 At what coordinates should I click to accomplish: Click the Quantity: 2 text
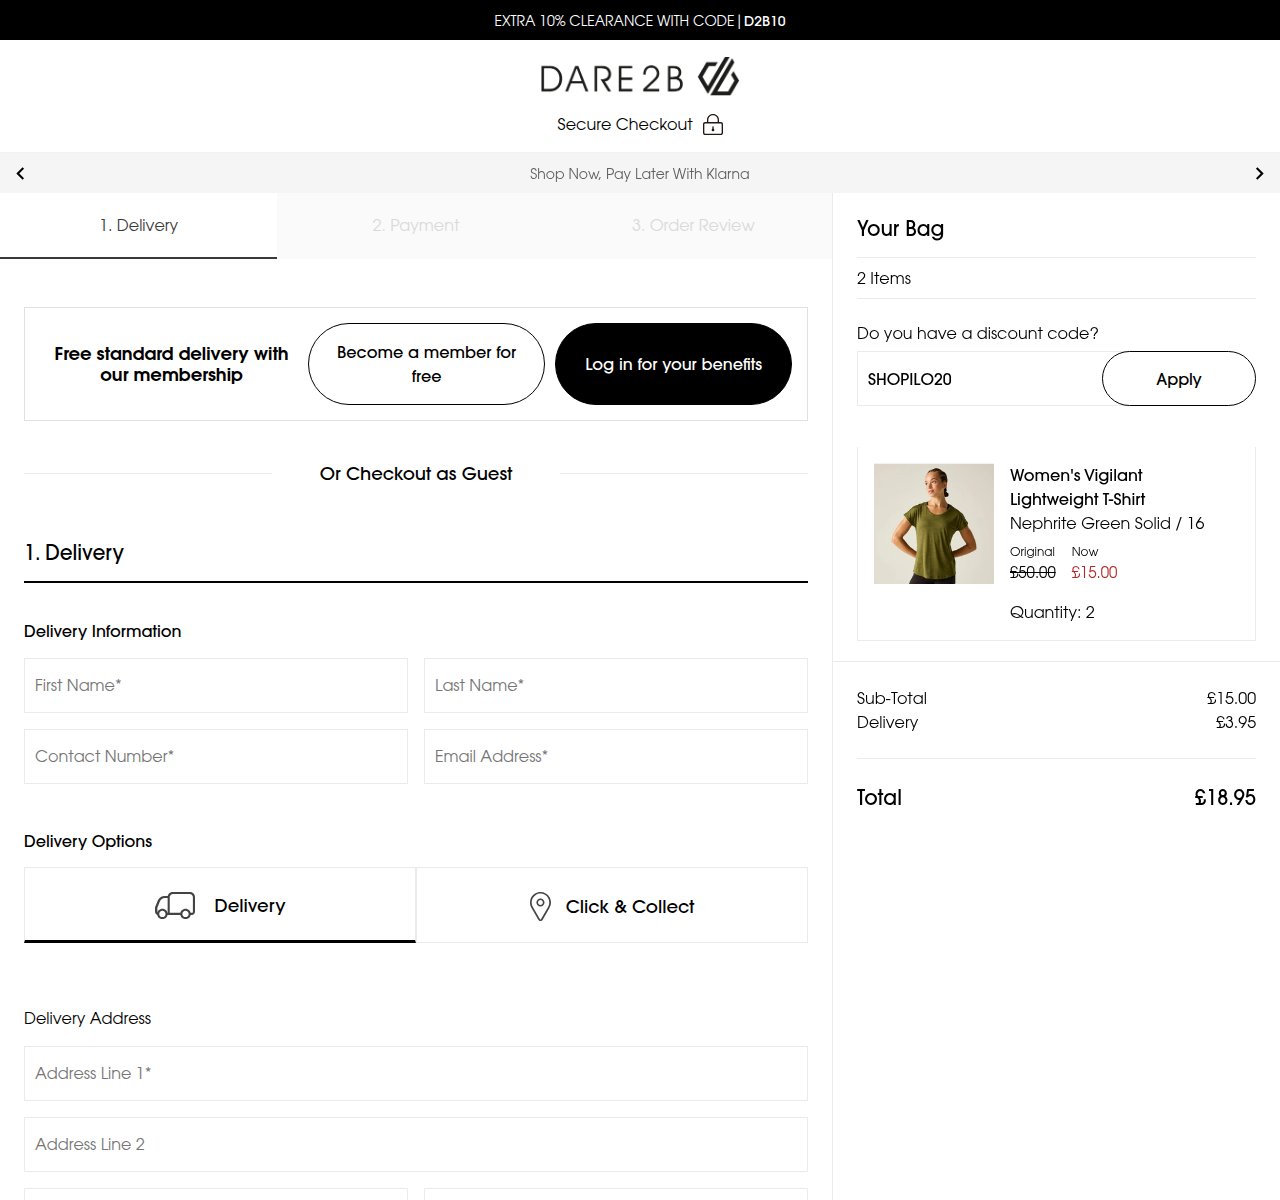point(1052,612)
